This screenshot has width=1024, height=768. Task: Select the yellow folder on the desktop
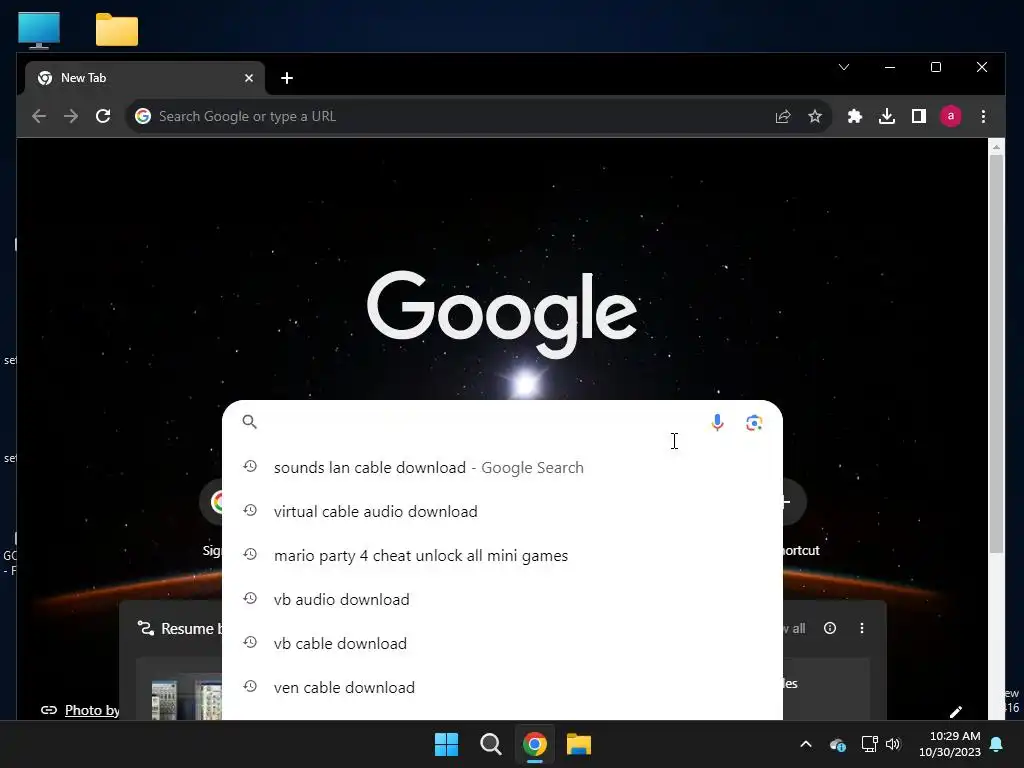coord(117,30)
